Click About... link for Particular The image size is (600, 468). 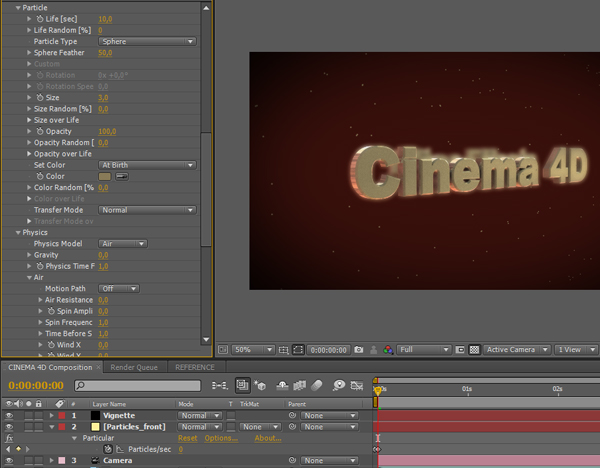click(x=268, y=438)
